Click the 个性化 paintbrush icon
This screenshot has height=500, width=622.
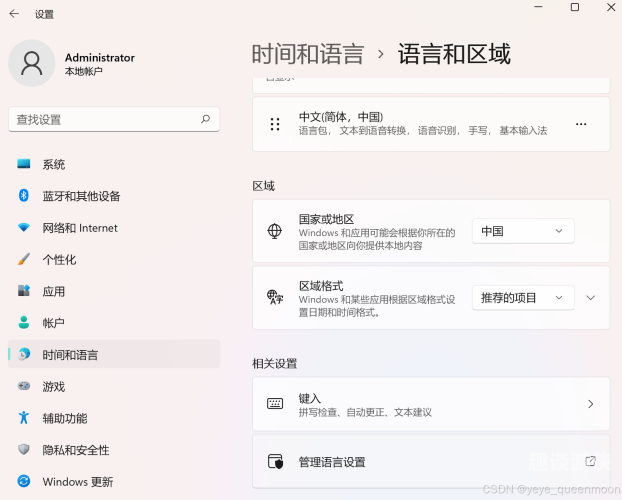(24, 259)
